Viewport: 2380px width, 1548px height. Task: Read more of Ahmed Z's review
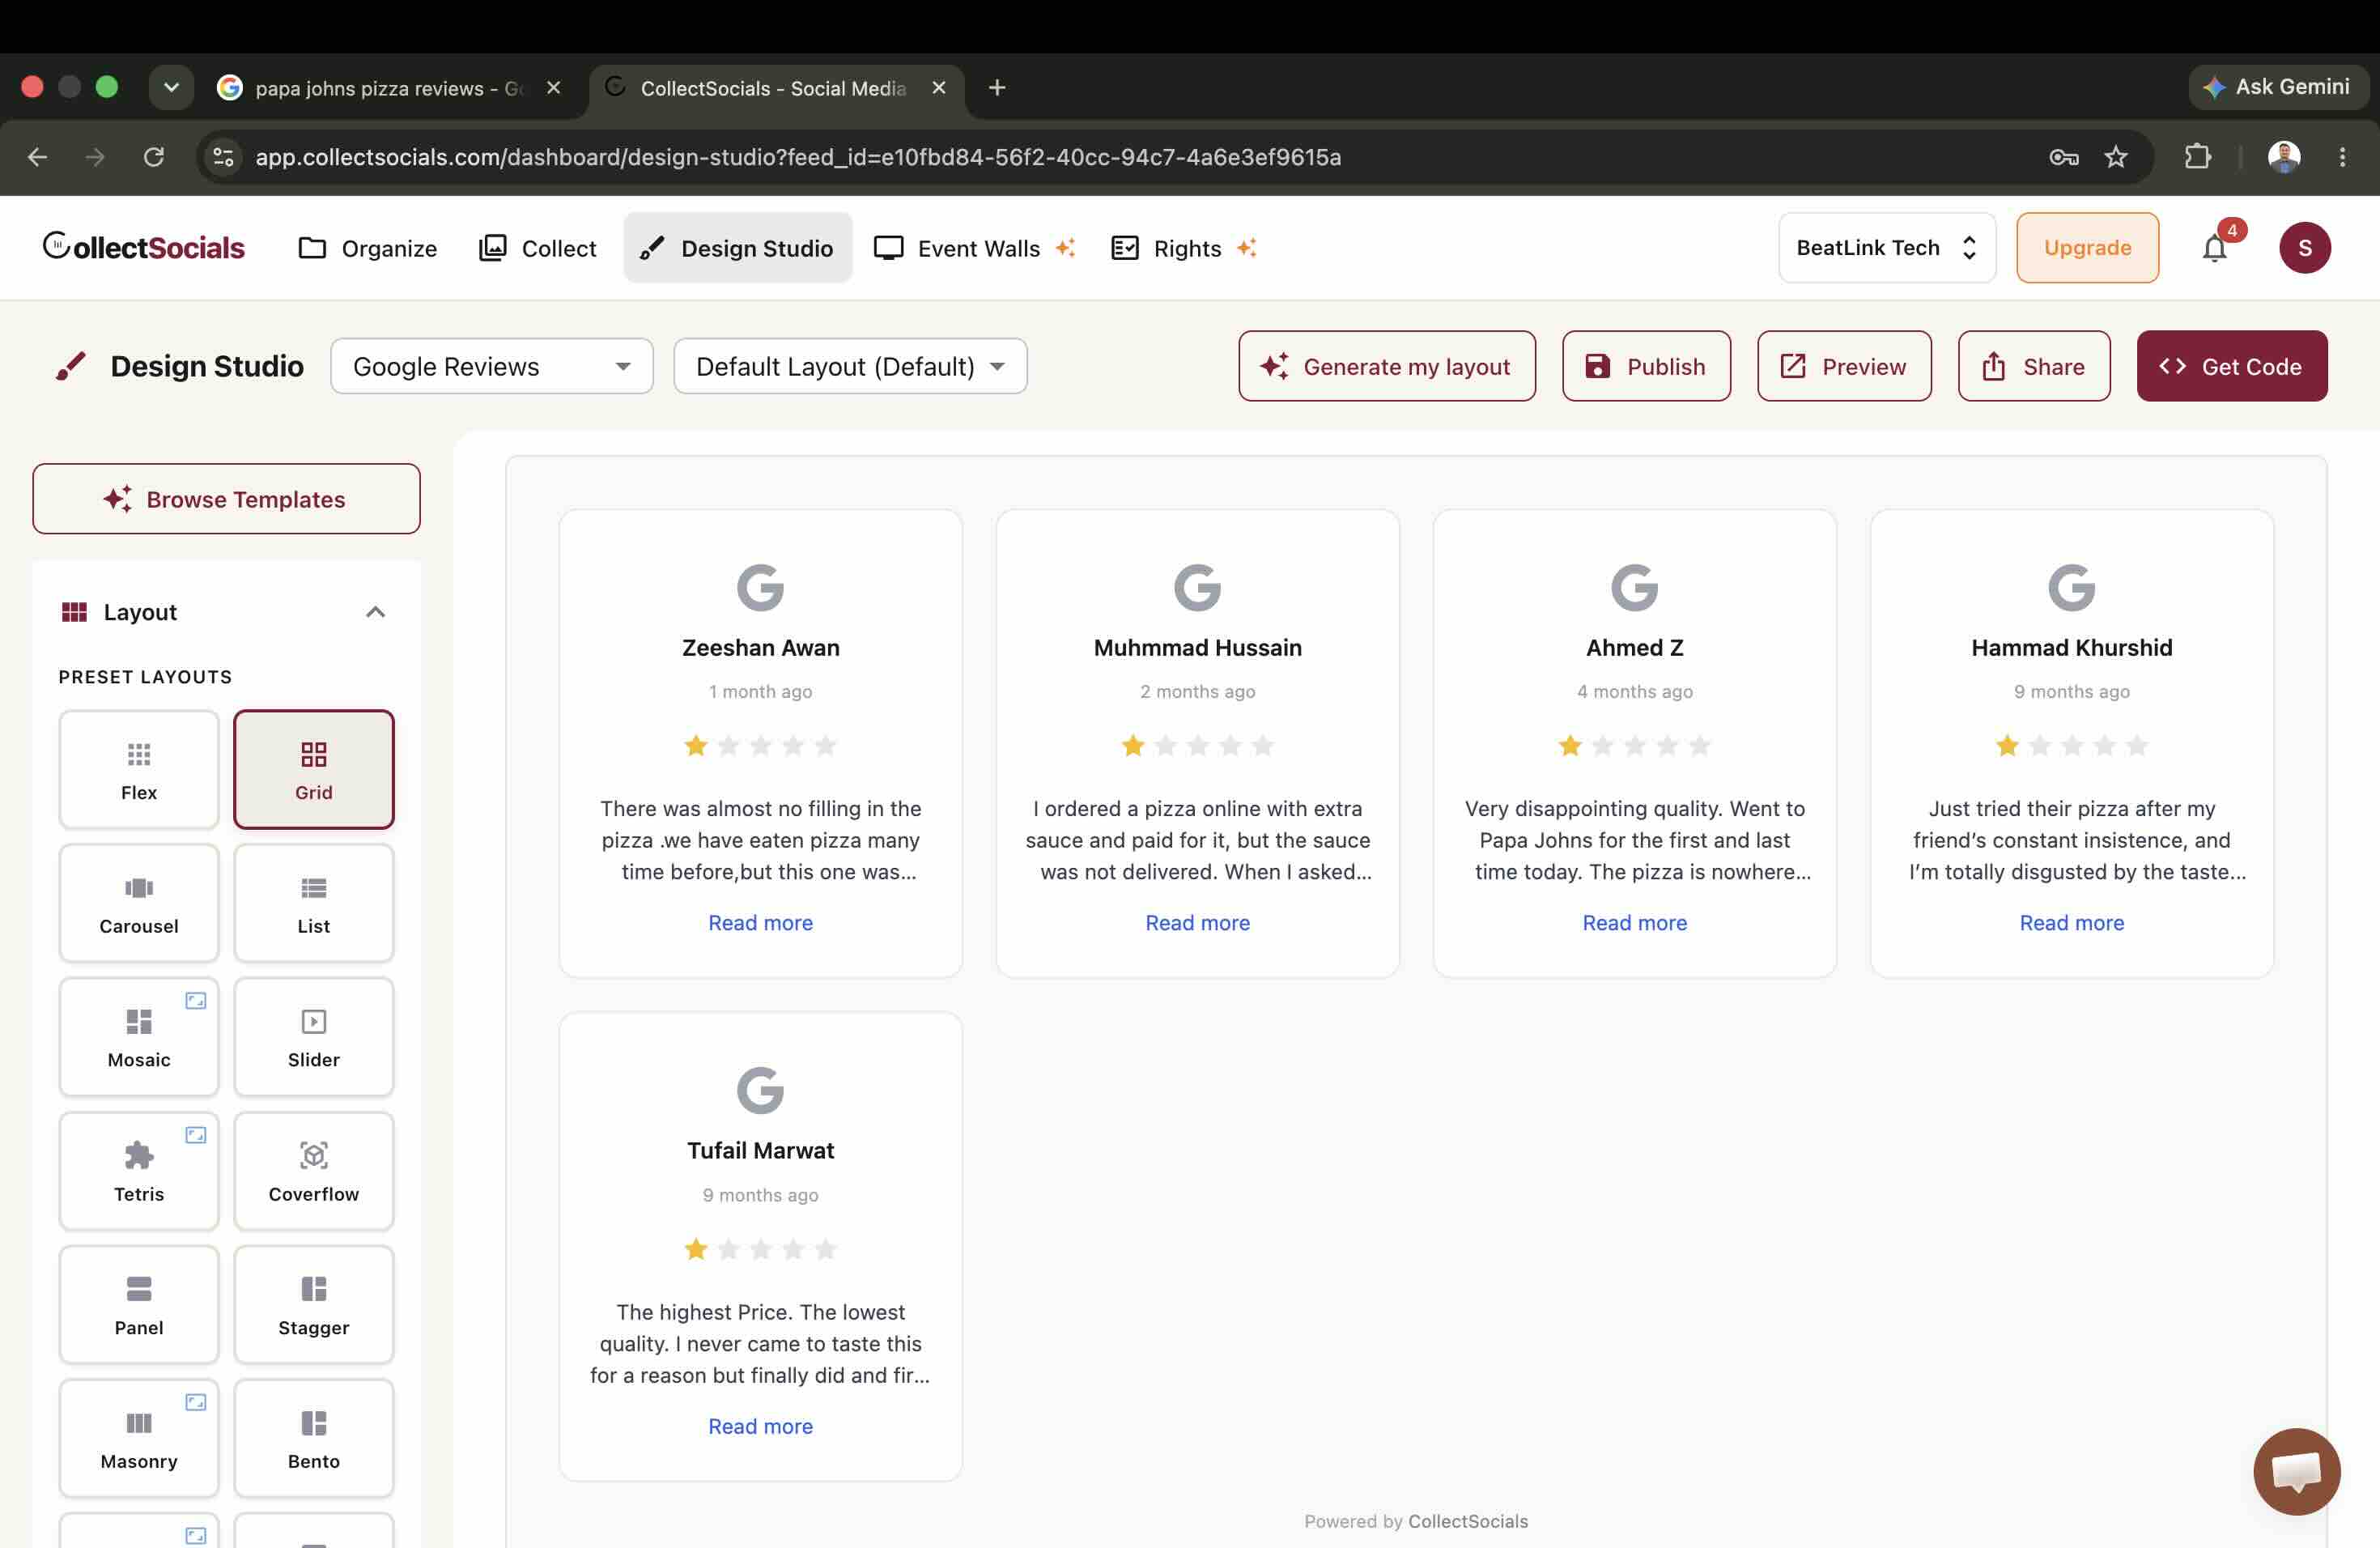click(x=1634, y=922)
